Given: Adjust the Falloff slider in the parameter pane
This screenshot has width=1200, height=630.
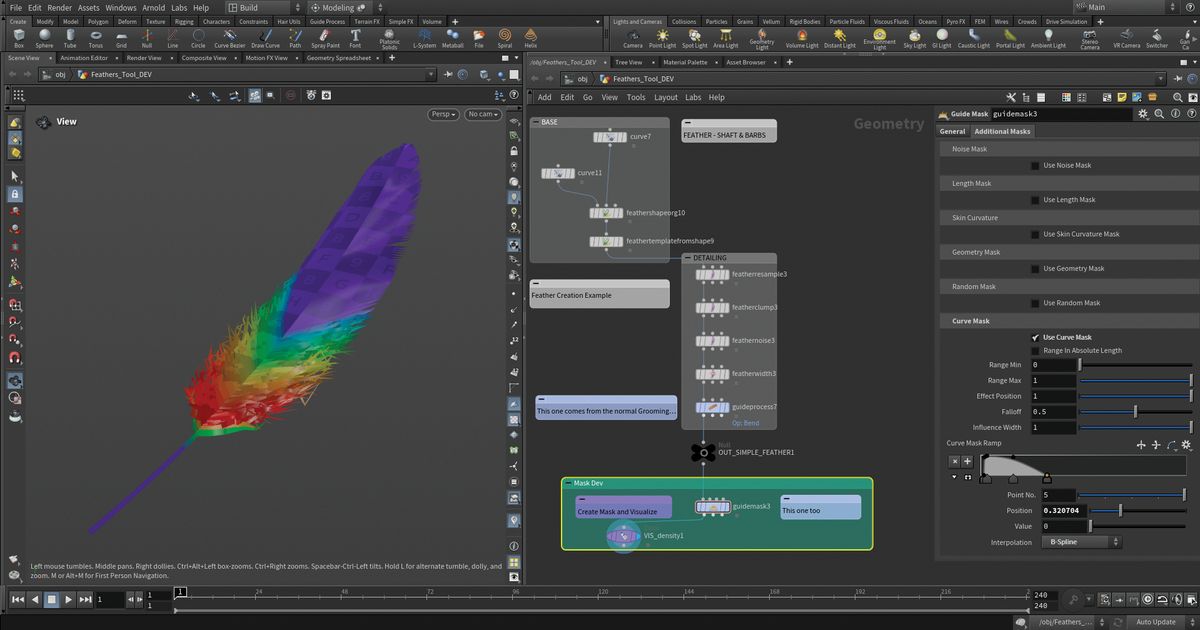Looking at the screenshot, I should (x=1136, y=411).
